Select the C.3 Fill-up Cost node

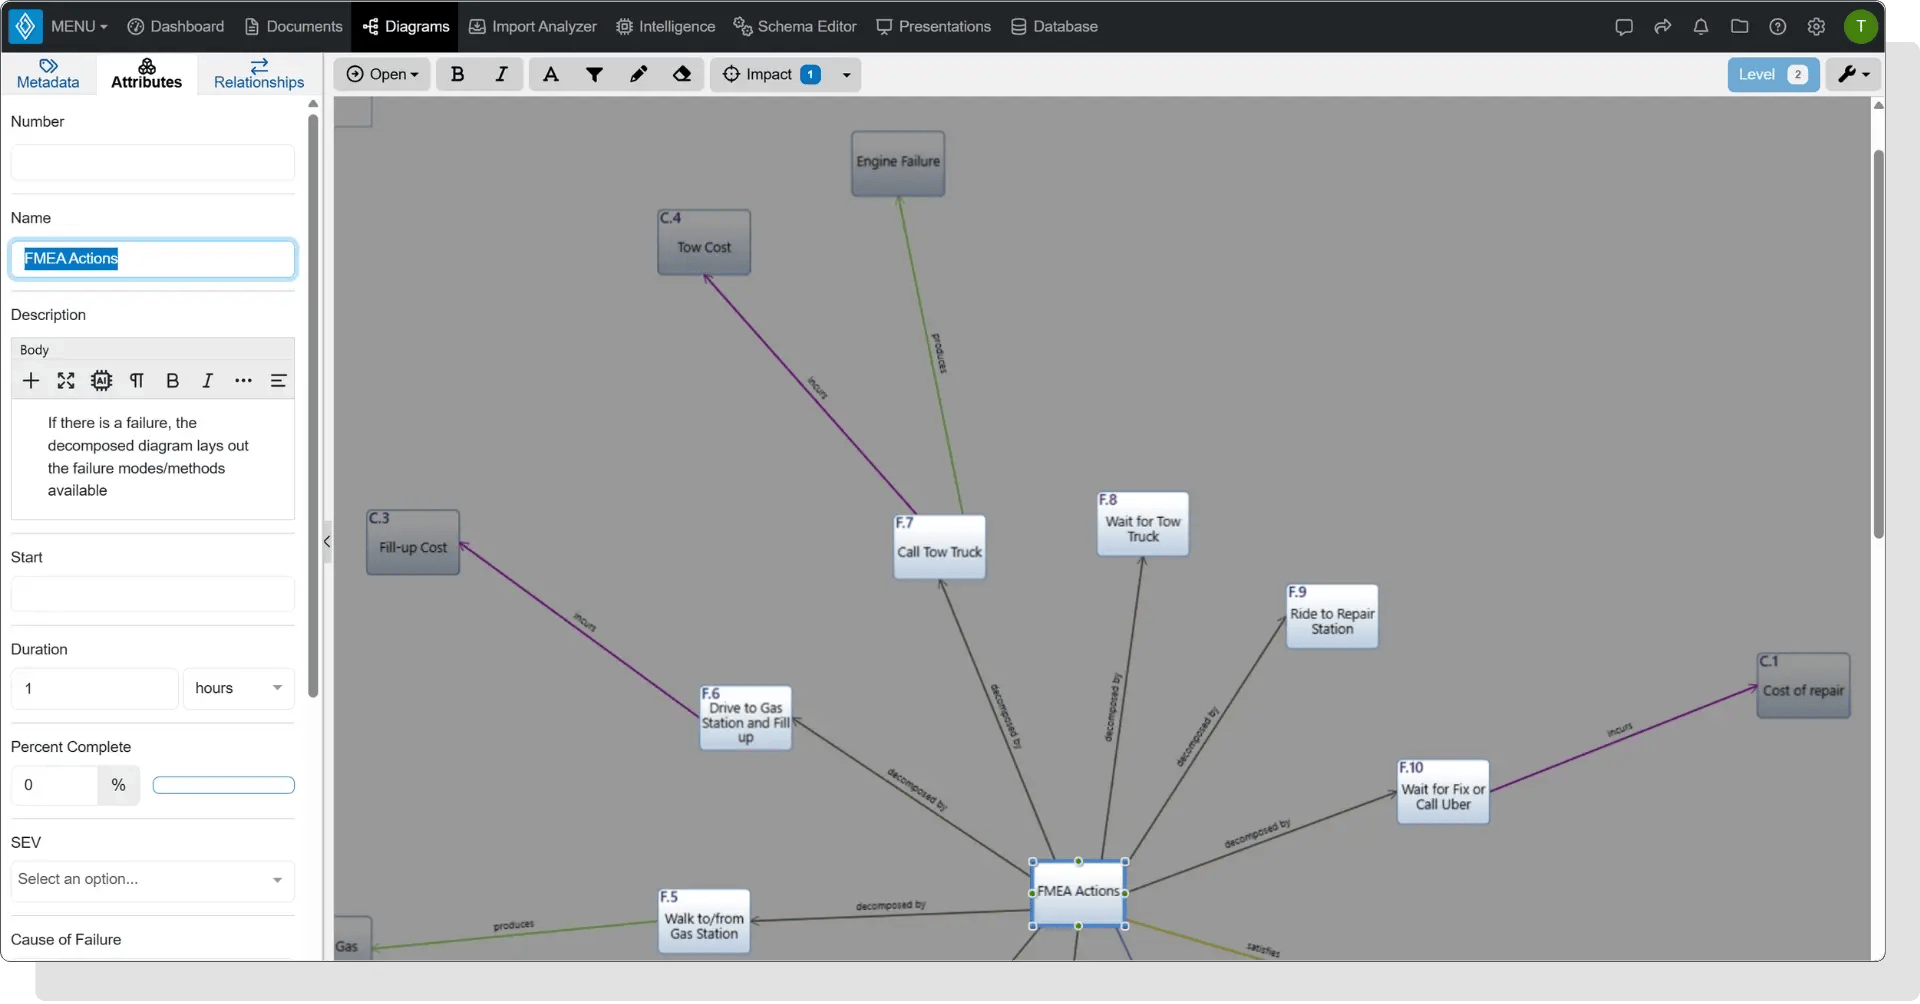coord(413,542)
